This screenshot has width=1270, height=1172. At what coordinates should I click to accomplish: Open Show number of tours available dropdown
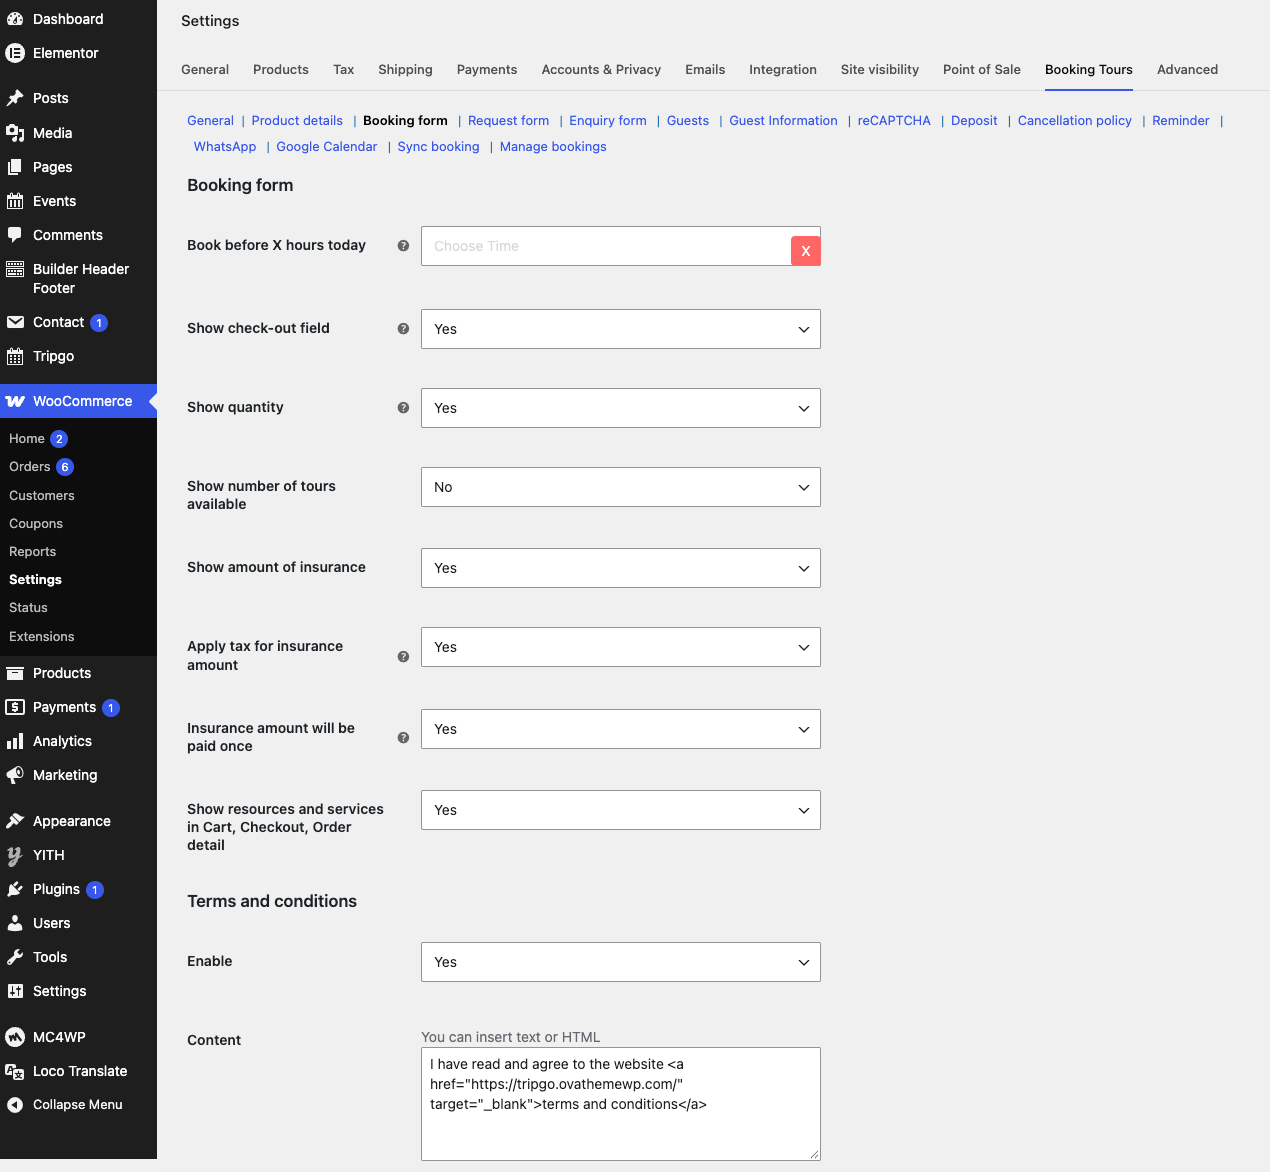point(621,487)
